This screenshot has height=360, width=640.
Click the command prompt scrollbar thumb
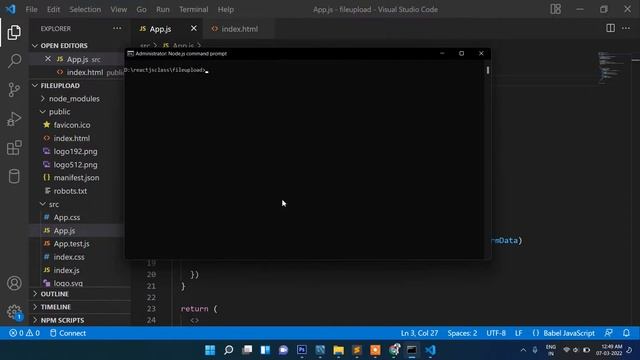click(x=487, y=70)
